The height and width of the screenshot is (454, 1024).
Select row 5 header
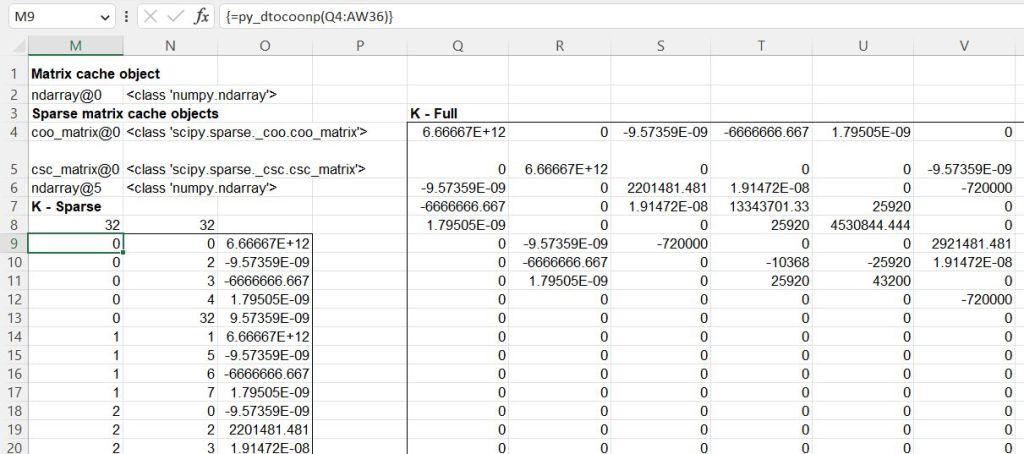pyautogui.click(x=14, y=169)
